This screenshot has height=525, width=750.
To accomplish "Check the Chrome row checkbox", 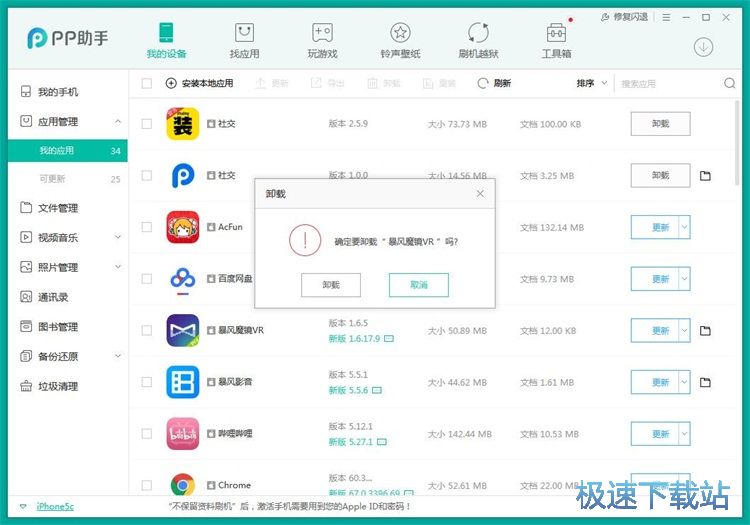I will pyautogui.click(x=147, y=485).
